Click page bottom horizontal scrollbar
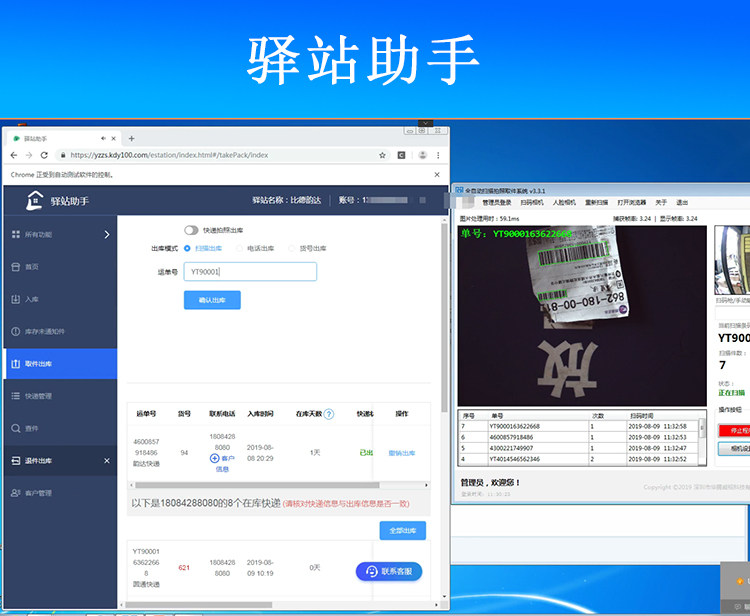 [199, 605]
